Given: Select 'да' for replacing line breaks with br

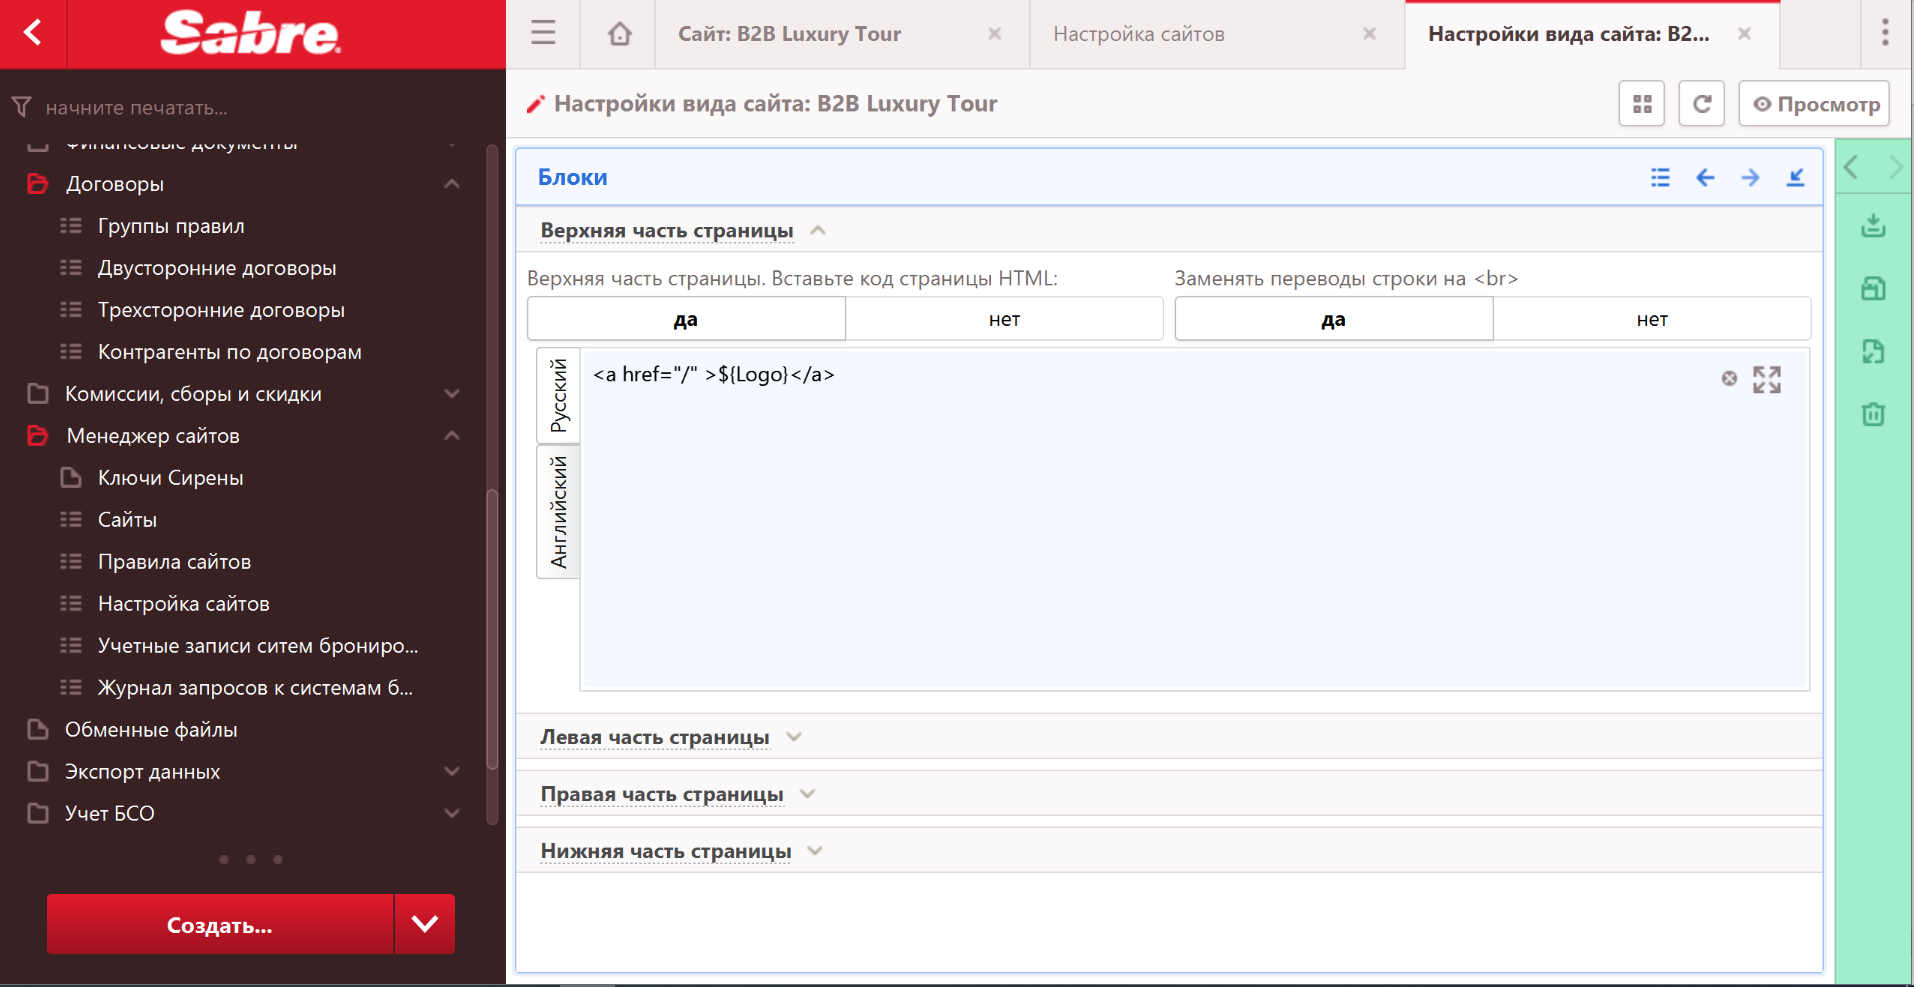Looking at the screenshot, I should click(1333, 320).
